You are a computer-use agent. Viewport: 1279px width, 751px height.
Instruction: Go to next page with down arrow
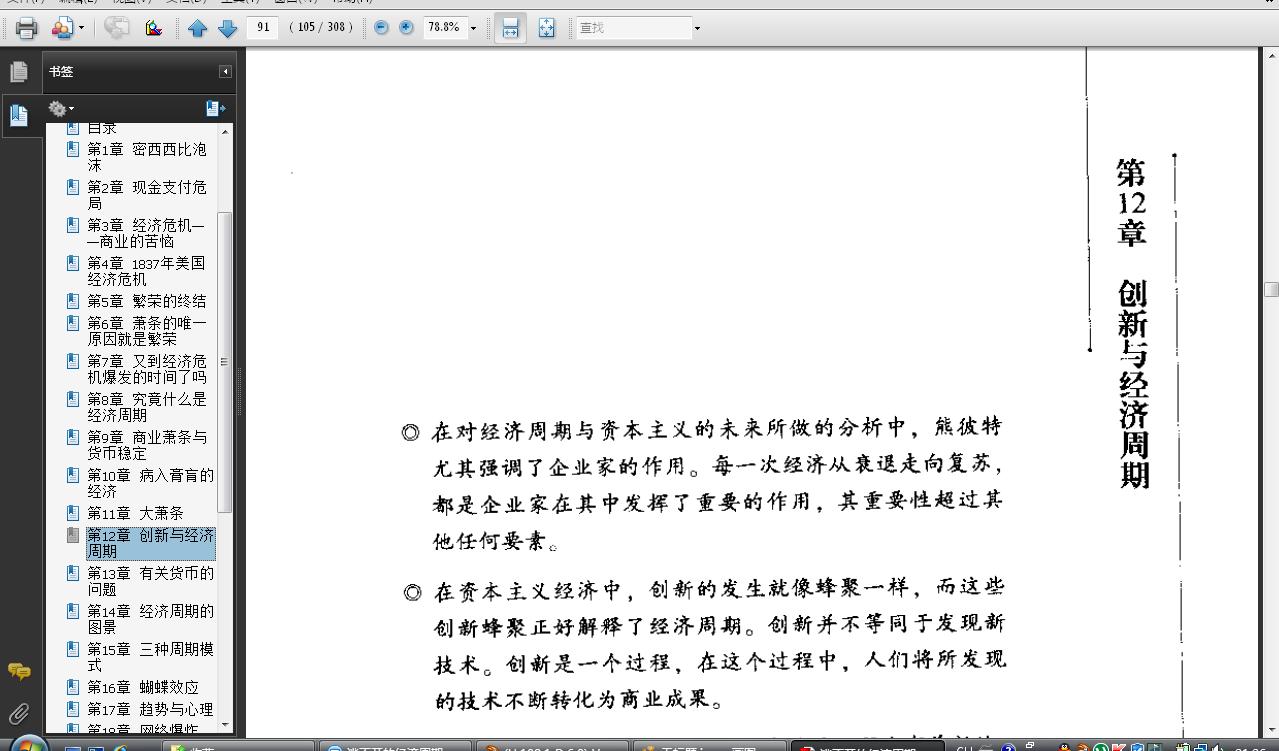pyautogui.click(x=228, y=28)
